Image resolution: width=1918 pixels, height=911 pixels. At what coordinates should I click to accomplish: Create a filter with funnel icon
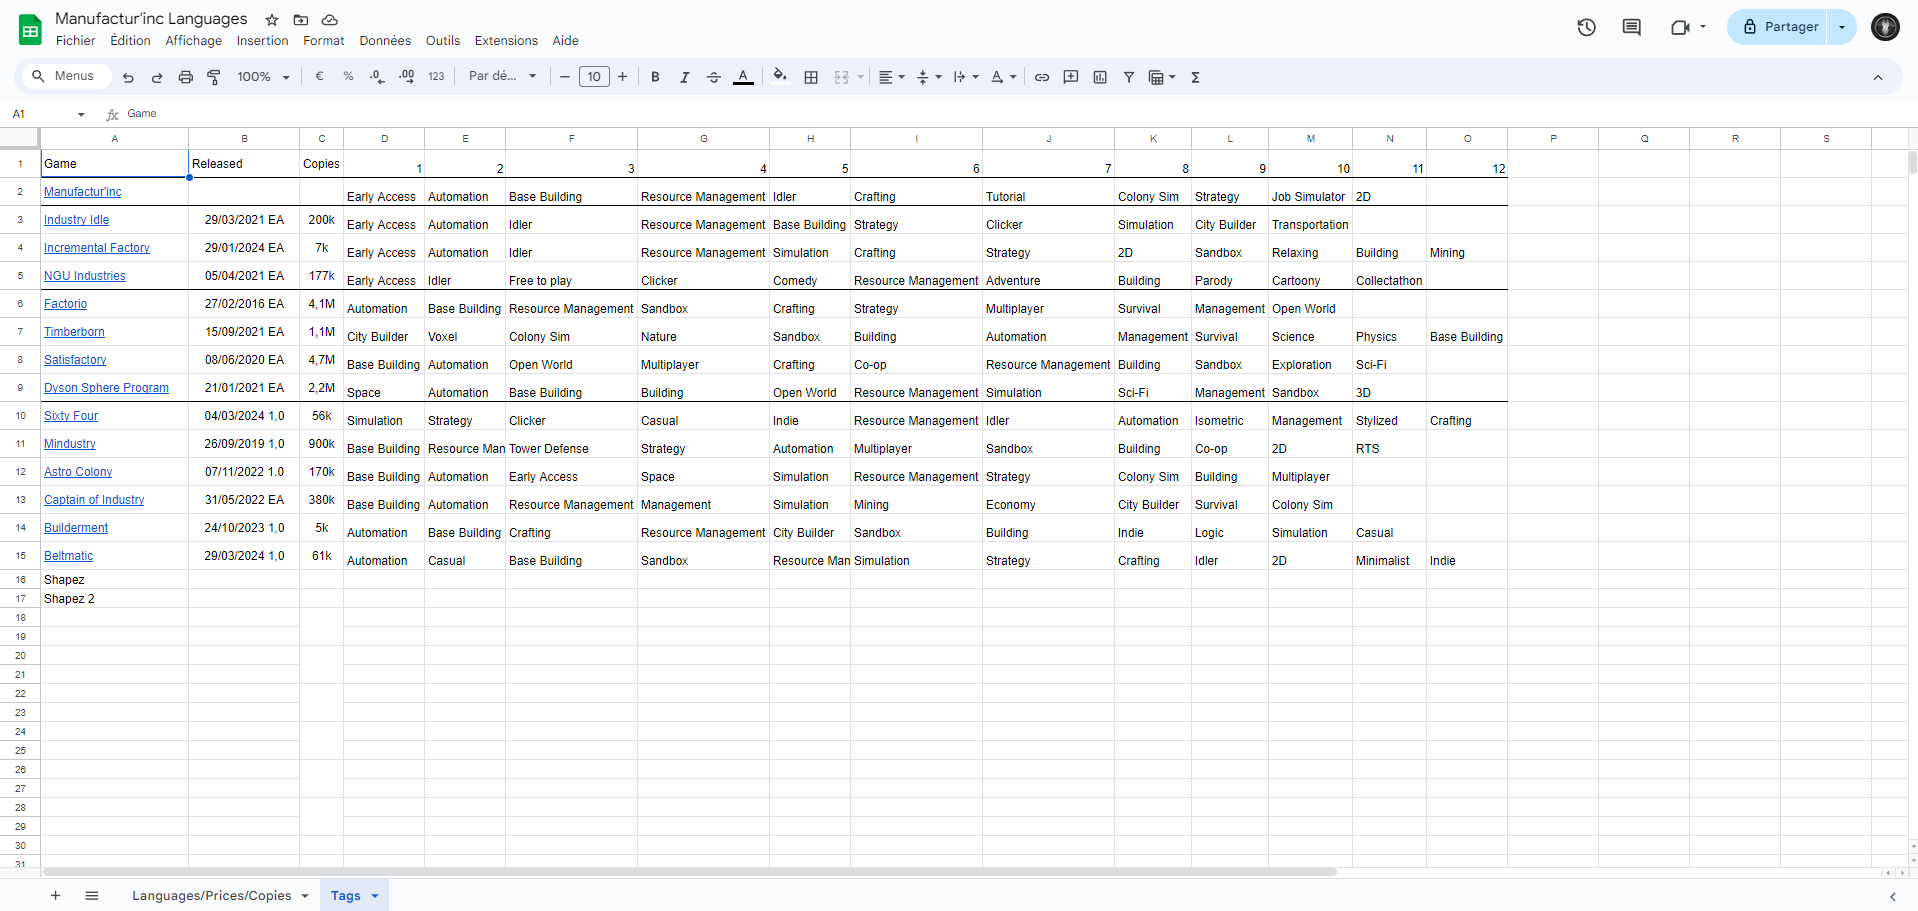tap(1129, 77)
